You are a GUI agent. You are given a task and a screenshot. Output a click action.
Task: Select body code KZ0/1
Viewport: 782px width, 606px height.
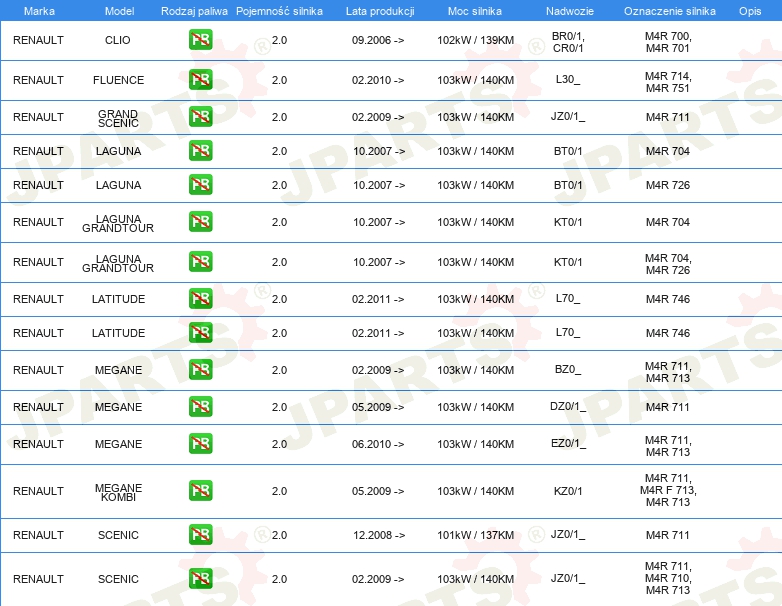pos(568,491)
